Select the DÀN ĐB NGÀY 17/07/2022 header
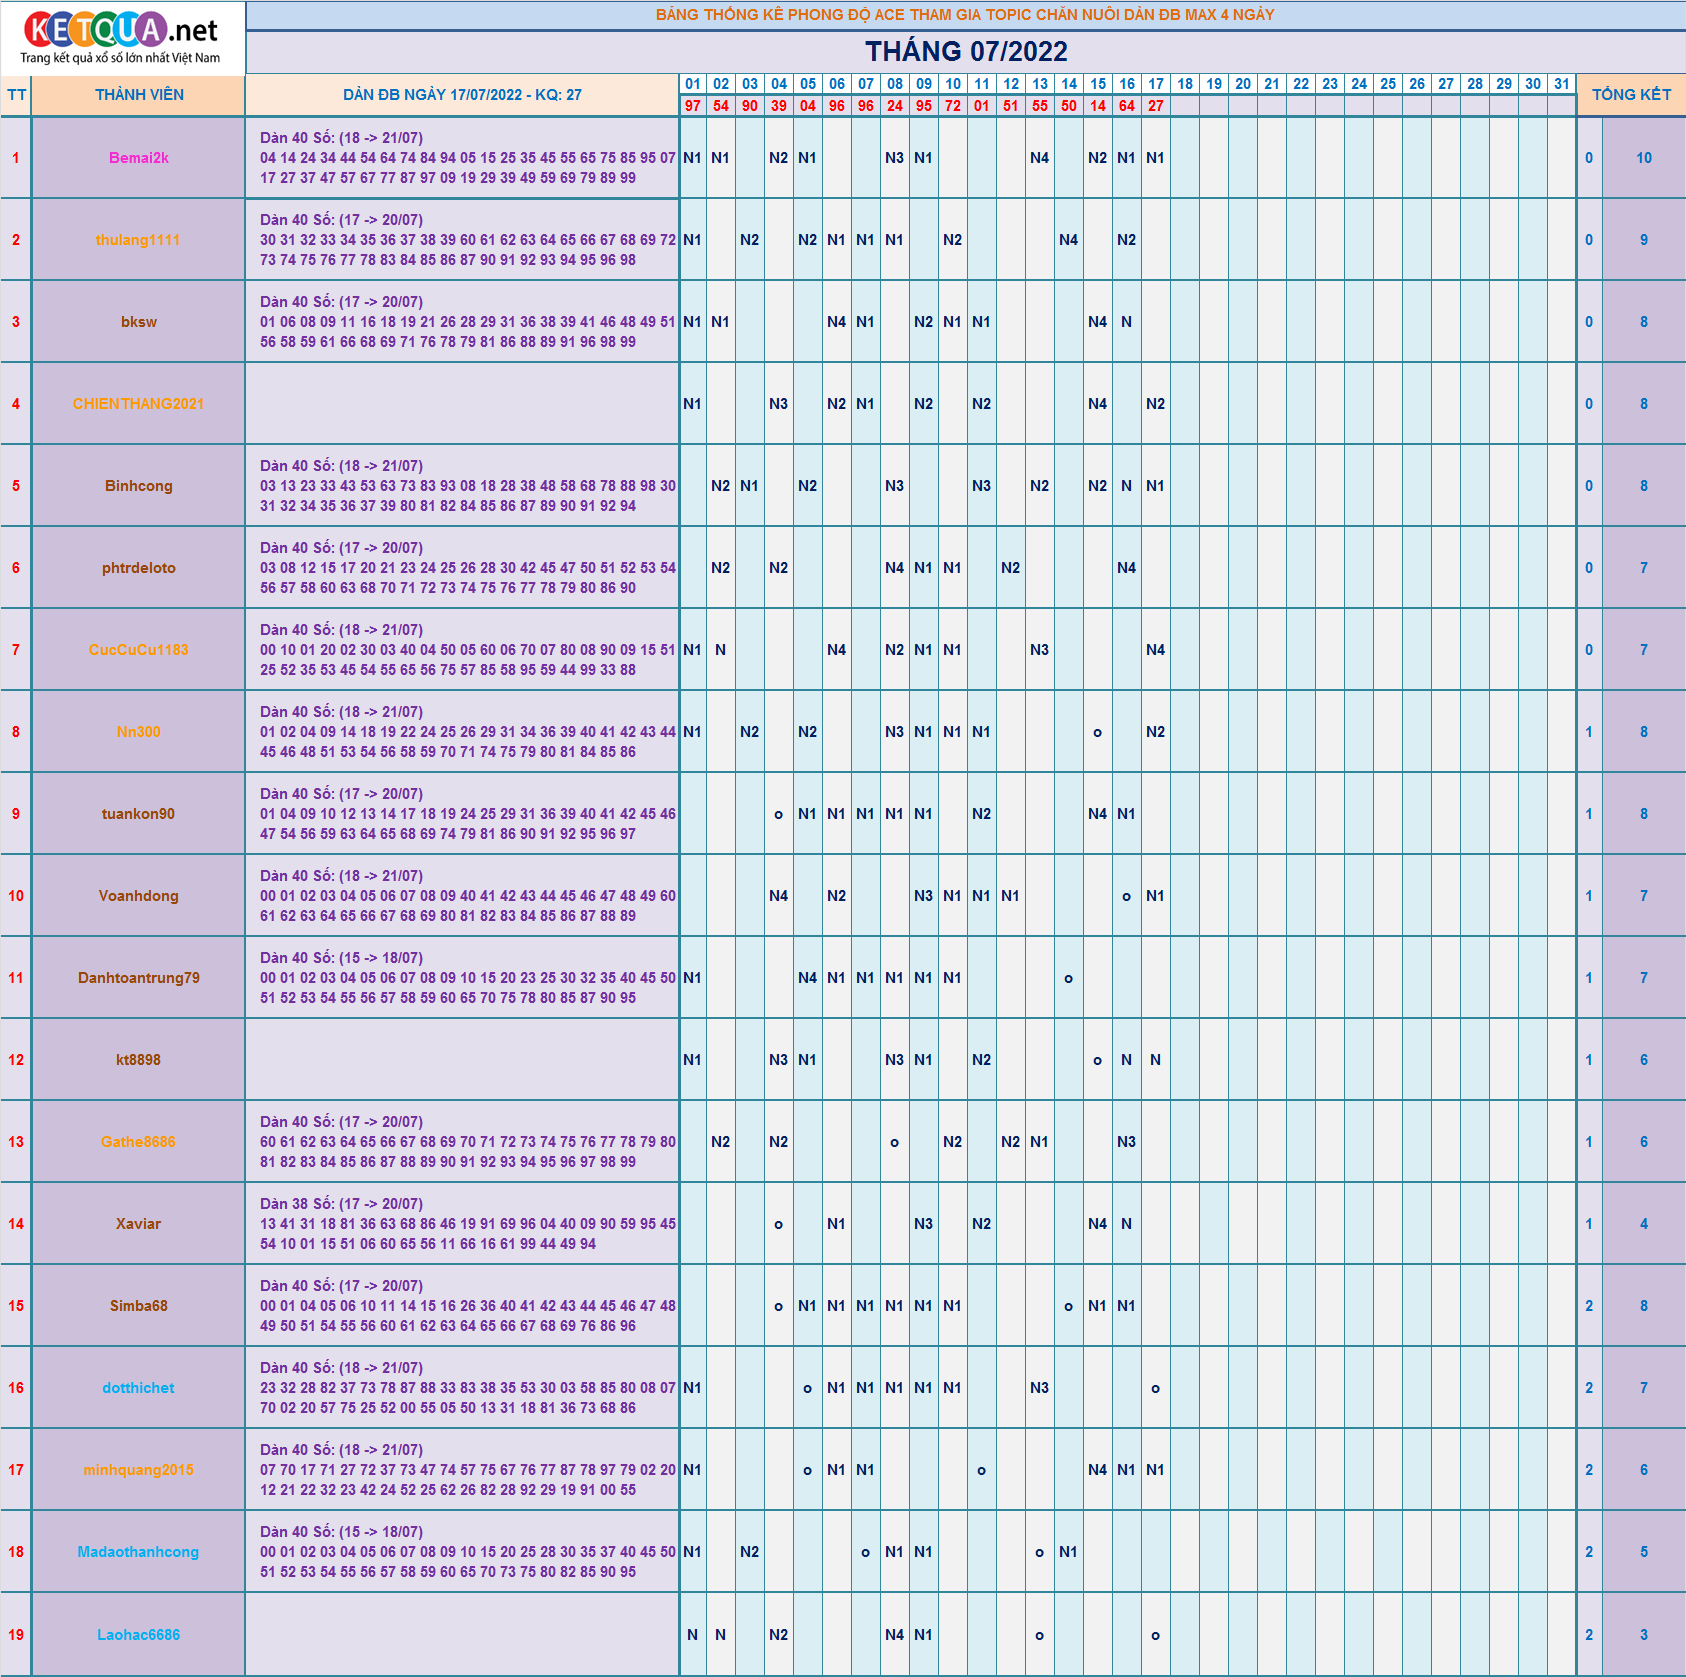The width and height of the screenshot is (1686, 1677). (x=462, y=95)
